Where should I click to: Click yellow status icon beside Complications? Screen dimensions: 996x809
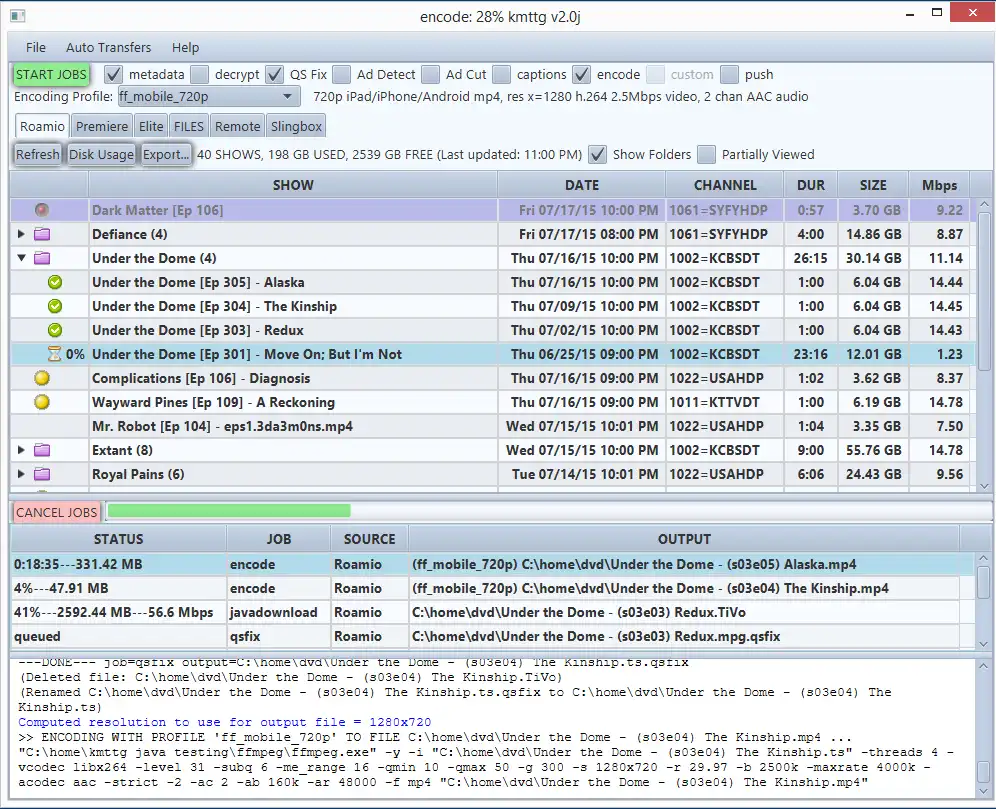click(x=42, y=378)
